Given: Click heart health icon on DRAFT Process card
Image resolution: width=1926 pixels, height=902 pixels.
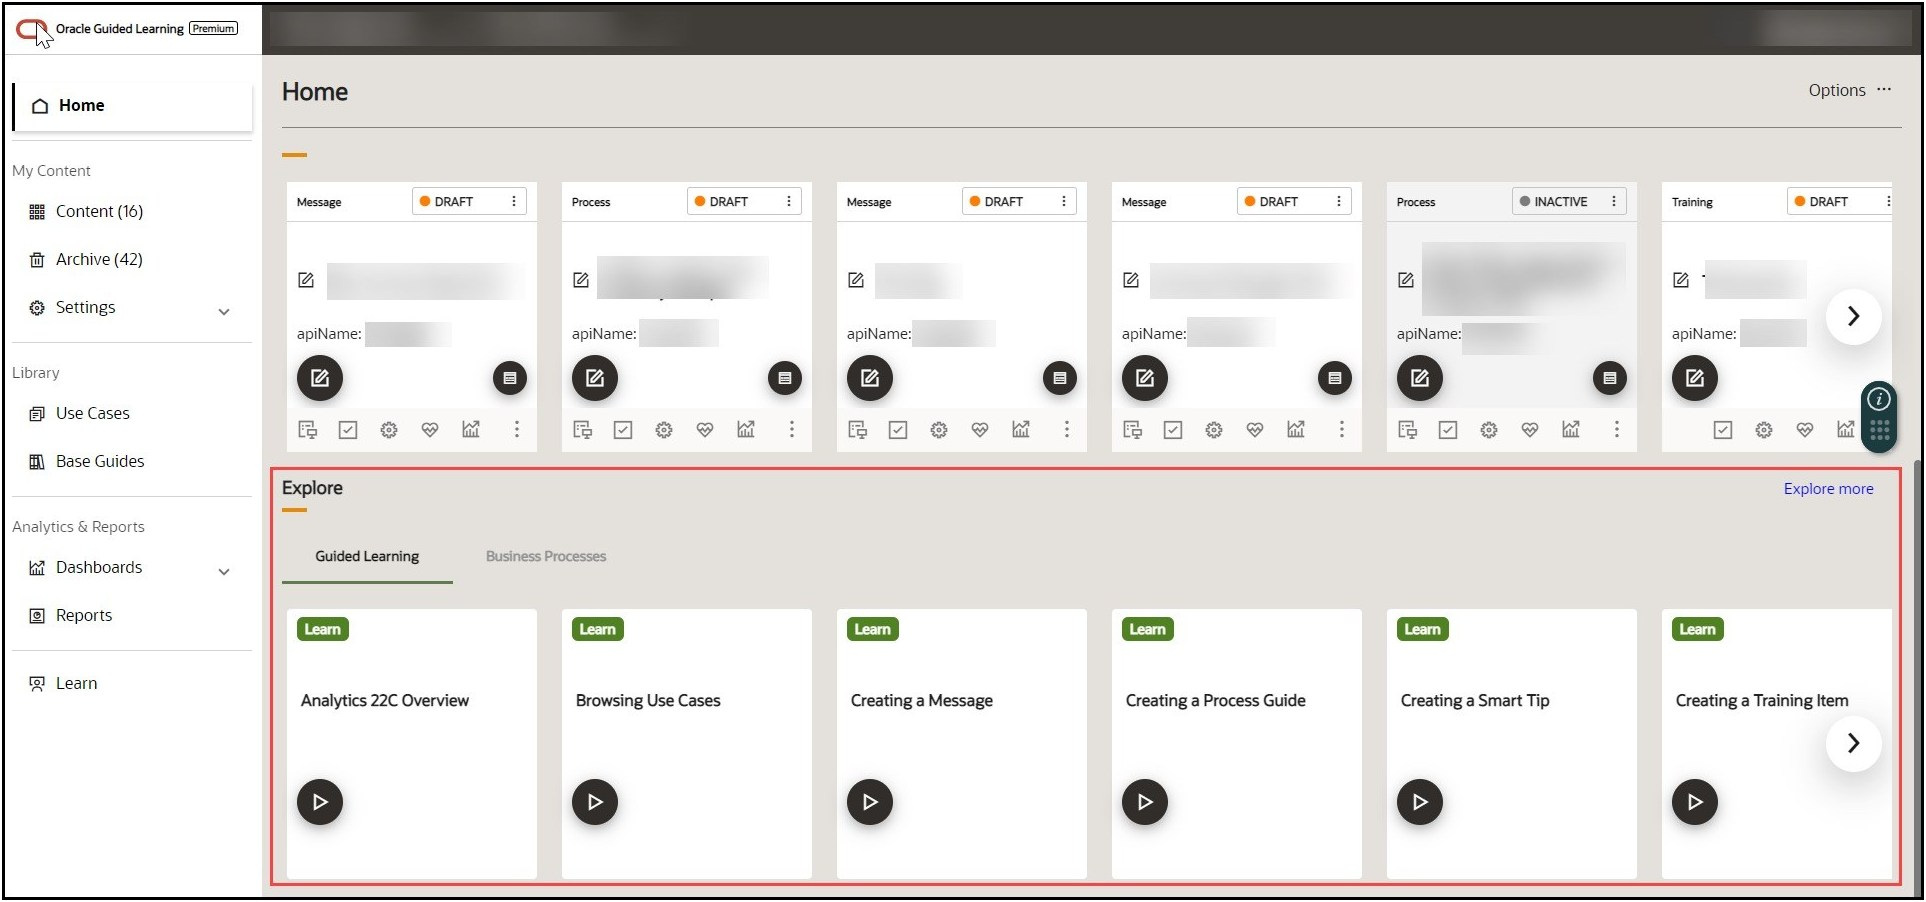Looking at the screenshot, I should point(705,430).
